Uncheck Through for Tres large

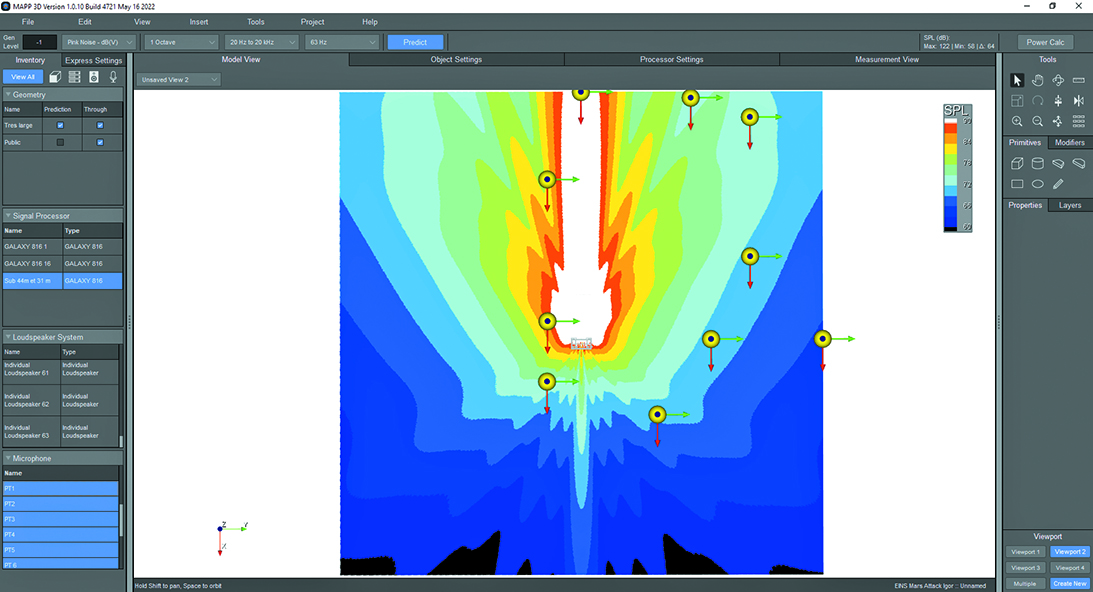point(100,126)
